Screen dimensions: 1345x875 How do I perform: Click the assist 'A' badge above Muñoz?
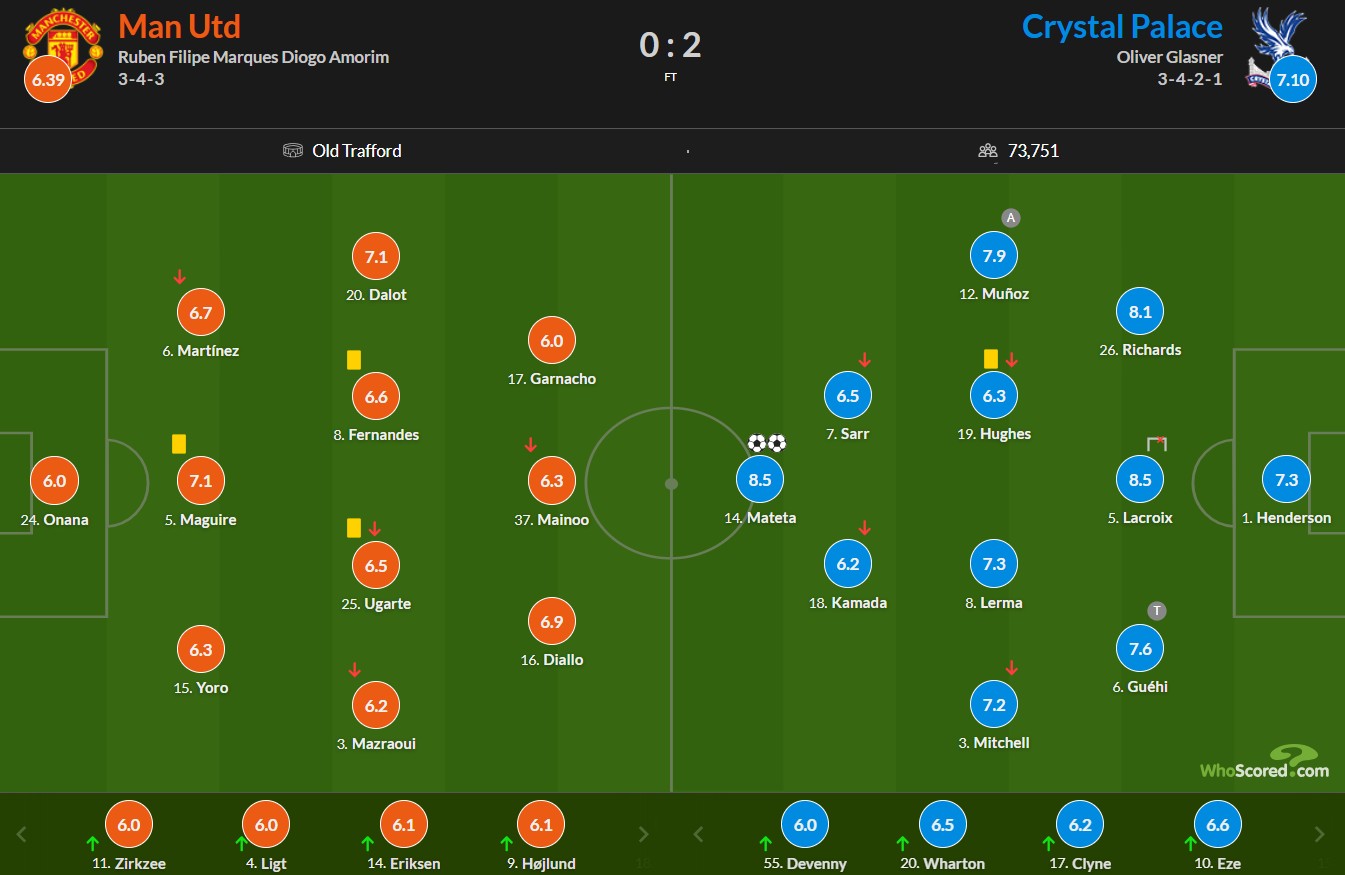1011,218
